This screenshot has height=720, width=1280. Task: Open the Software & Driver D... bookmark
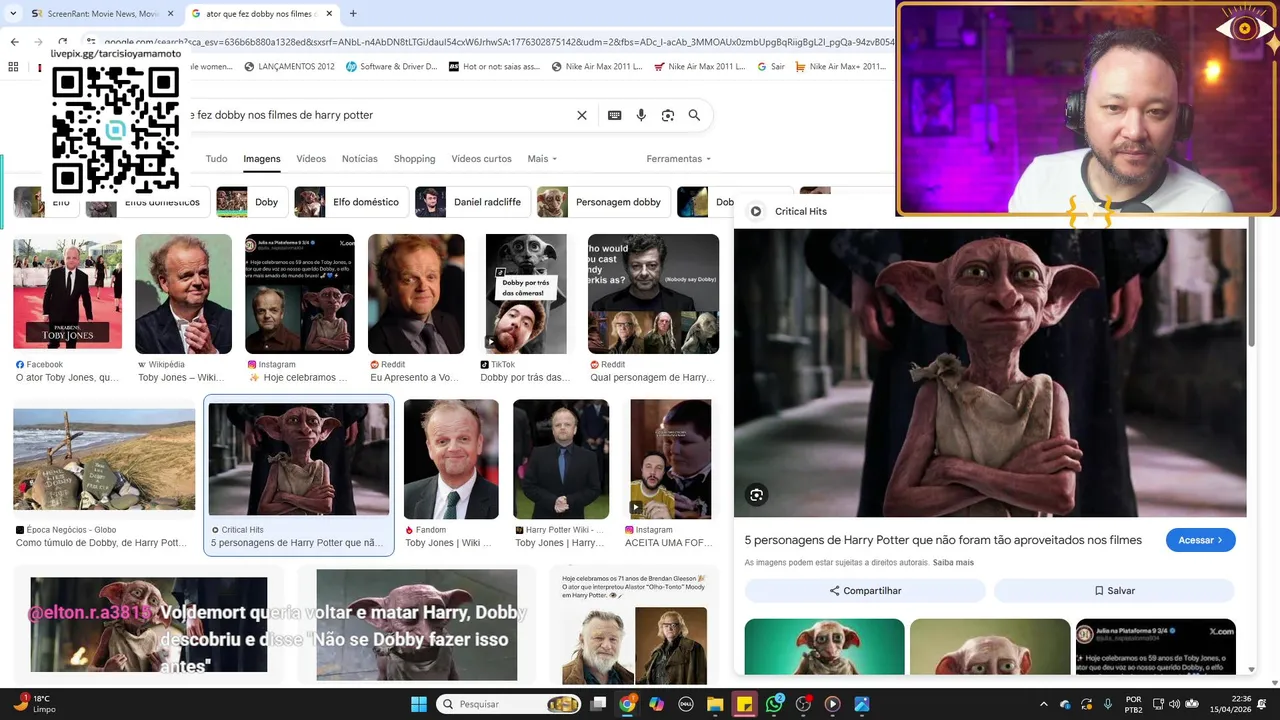pyautogui.click(x=391, y=67)
